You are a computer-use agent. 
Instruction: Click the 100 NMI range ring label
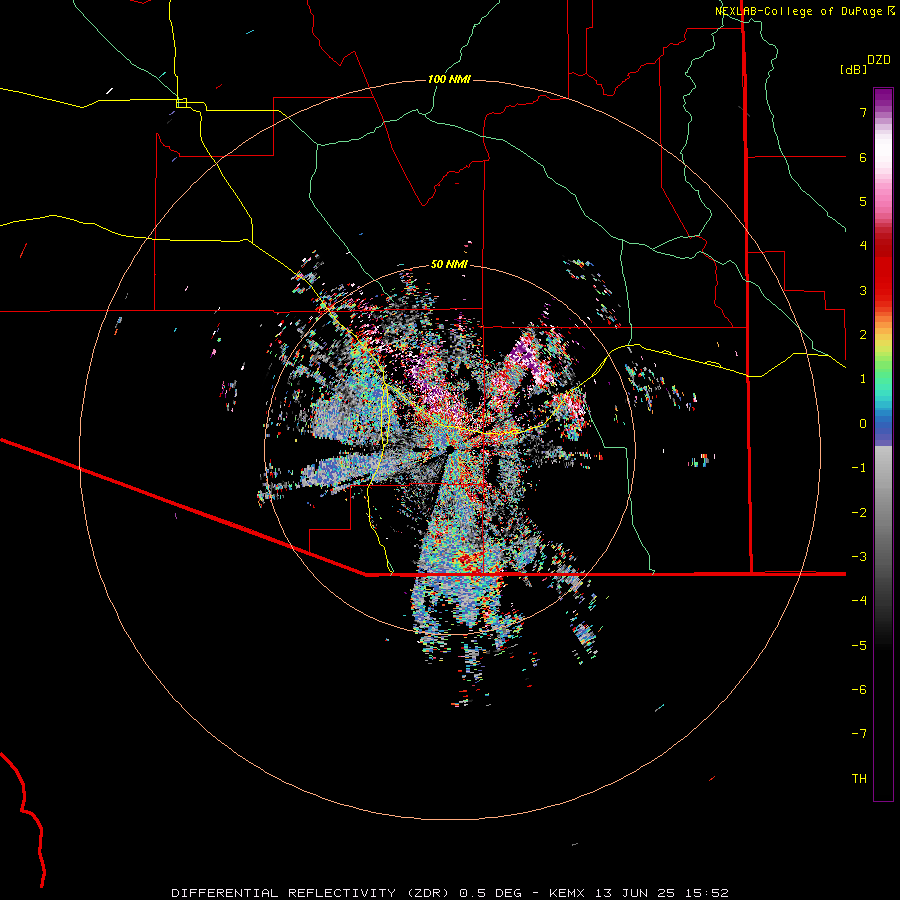[x=449, y=79]
